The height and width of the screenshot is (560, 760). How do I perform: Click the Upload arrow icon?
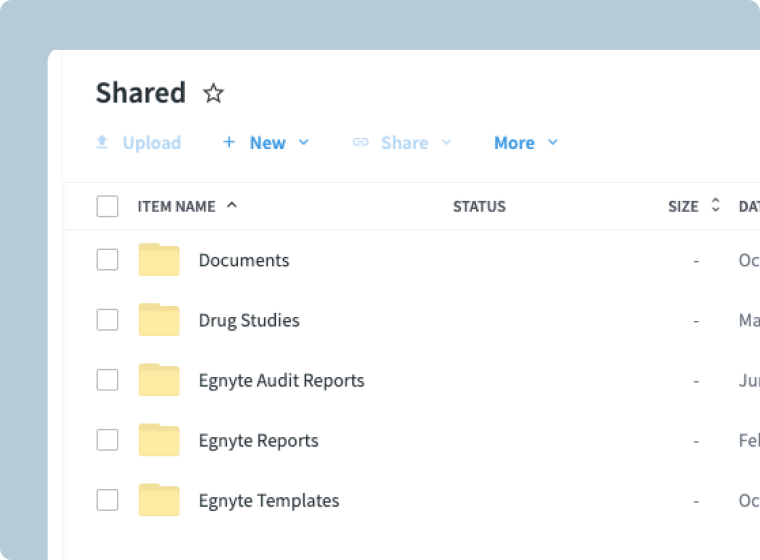(102, 143)
